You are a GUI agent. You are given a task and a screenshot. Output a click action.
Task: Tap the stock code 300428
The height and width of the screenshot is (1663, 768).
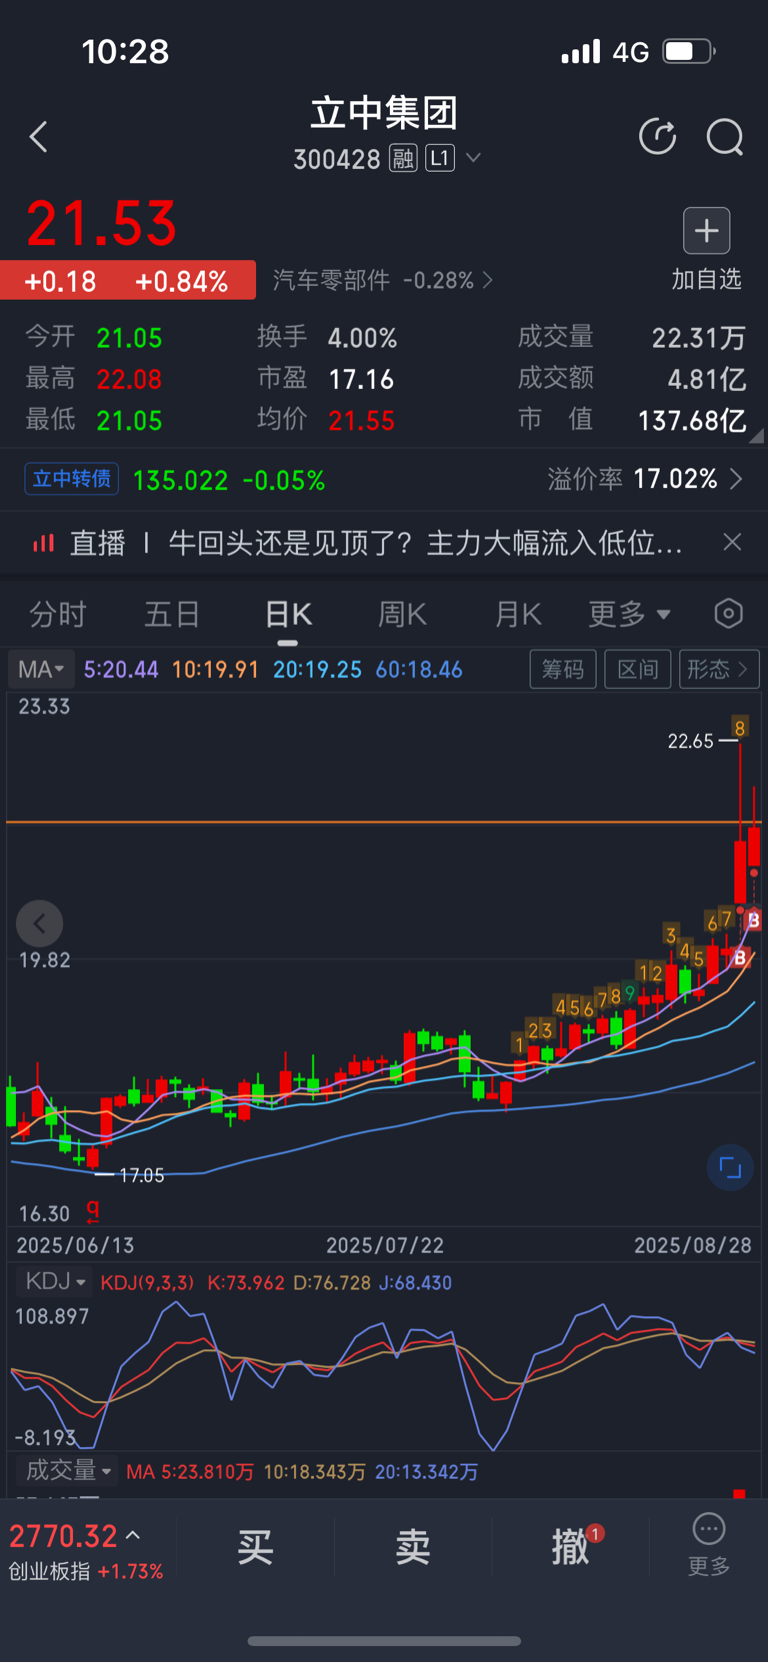(337, 159)
